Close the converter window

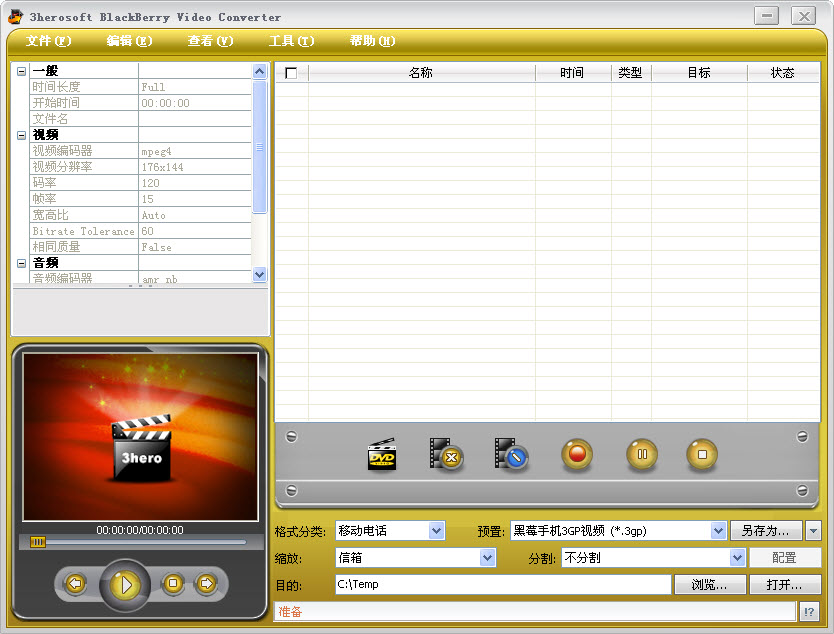pos(804,16)
